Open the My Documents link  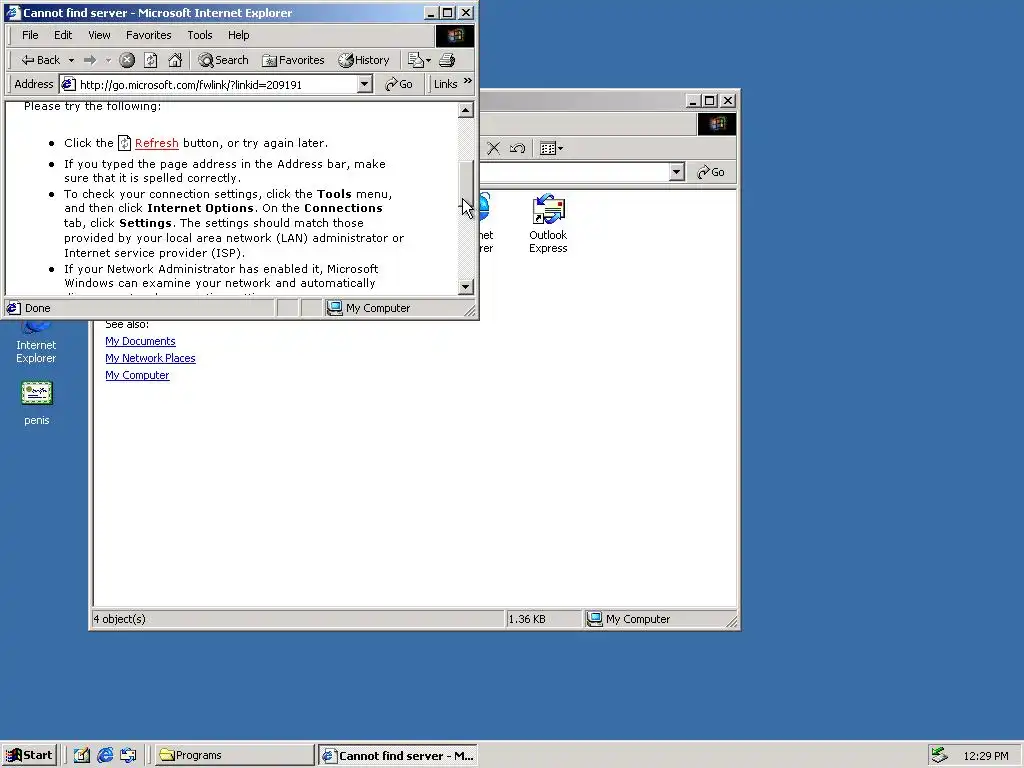coord(140,341)
